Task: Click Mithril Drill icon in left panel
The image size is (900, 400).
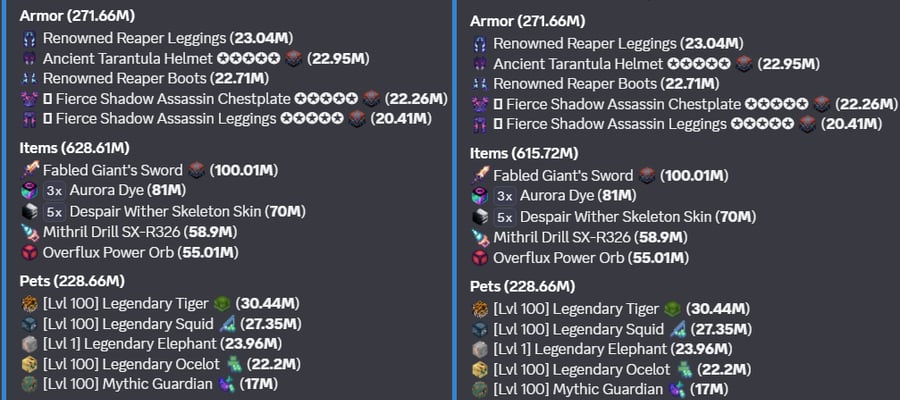Action: (29, 232)
